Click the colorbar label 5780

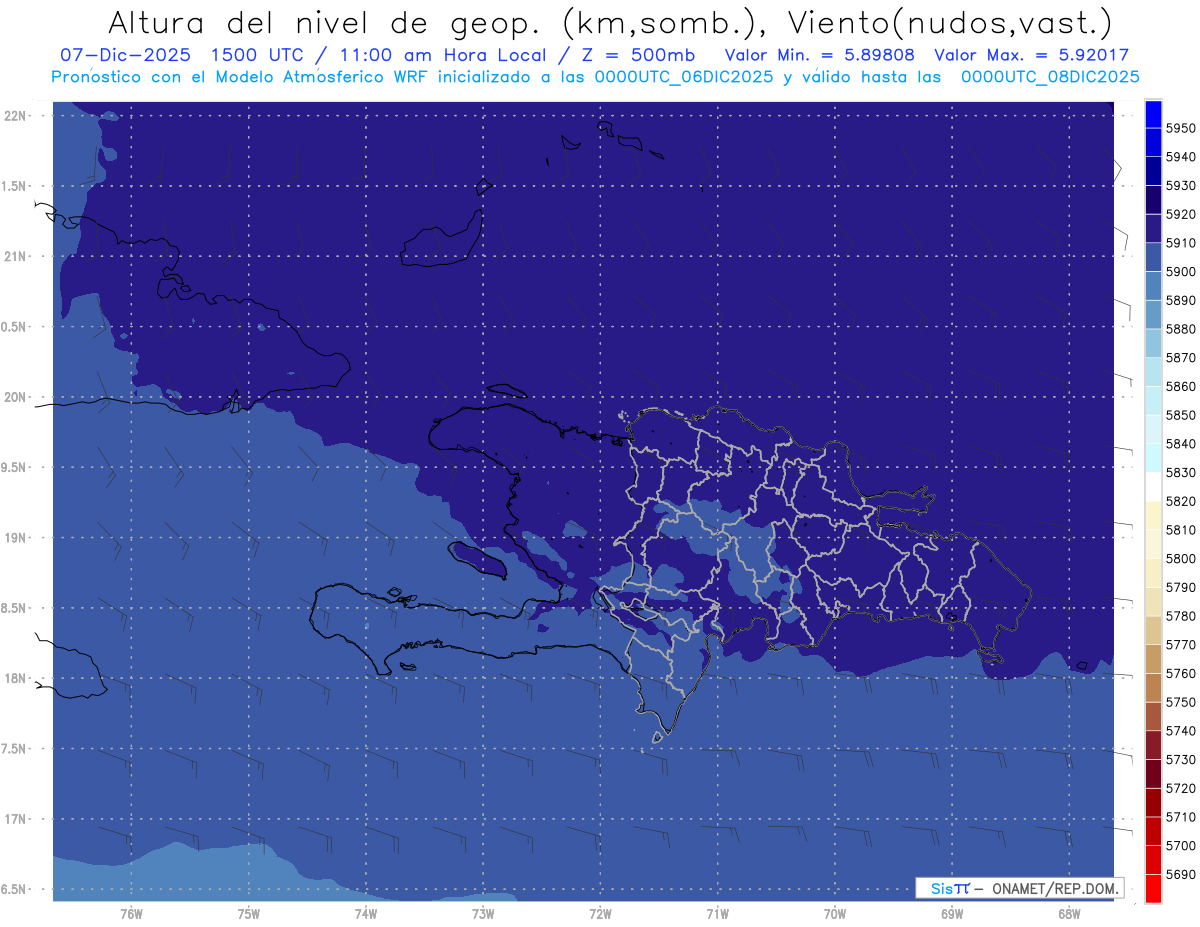1181,616
